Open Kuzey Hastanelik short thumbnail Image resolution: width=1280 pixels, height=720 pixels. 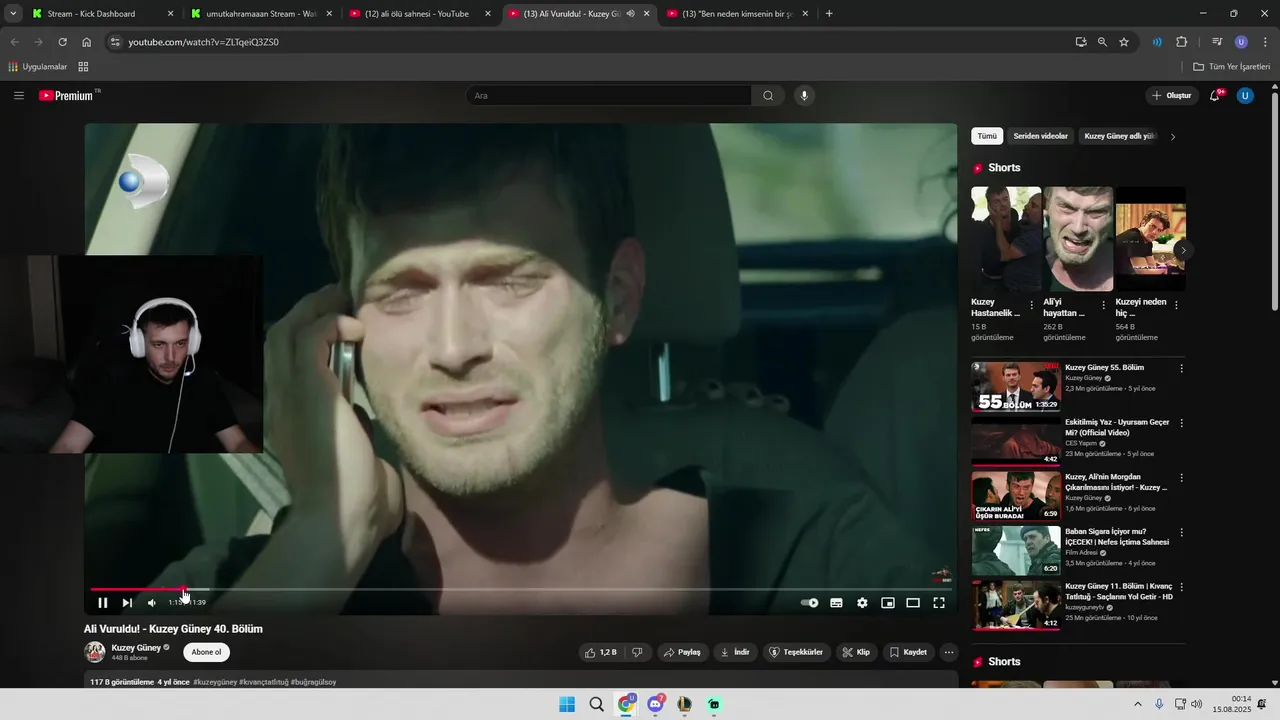pos(1006,239)
